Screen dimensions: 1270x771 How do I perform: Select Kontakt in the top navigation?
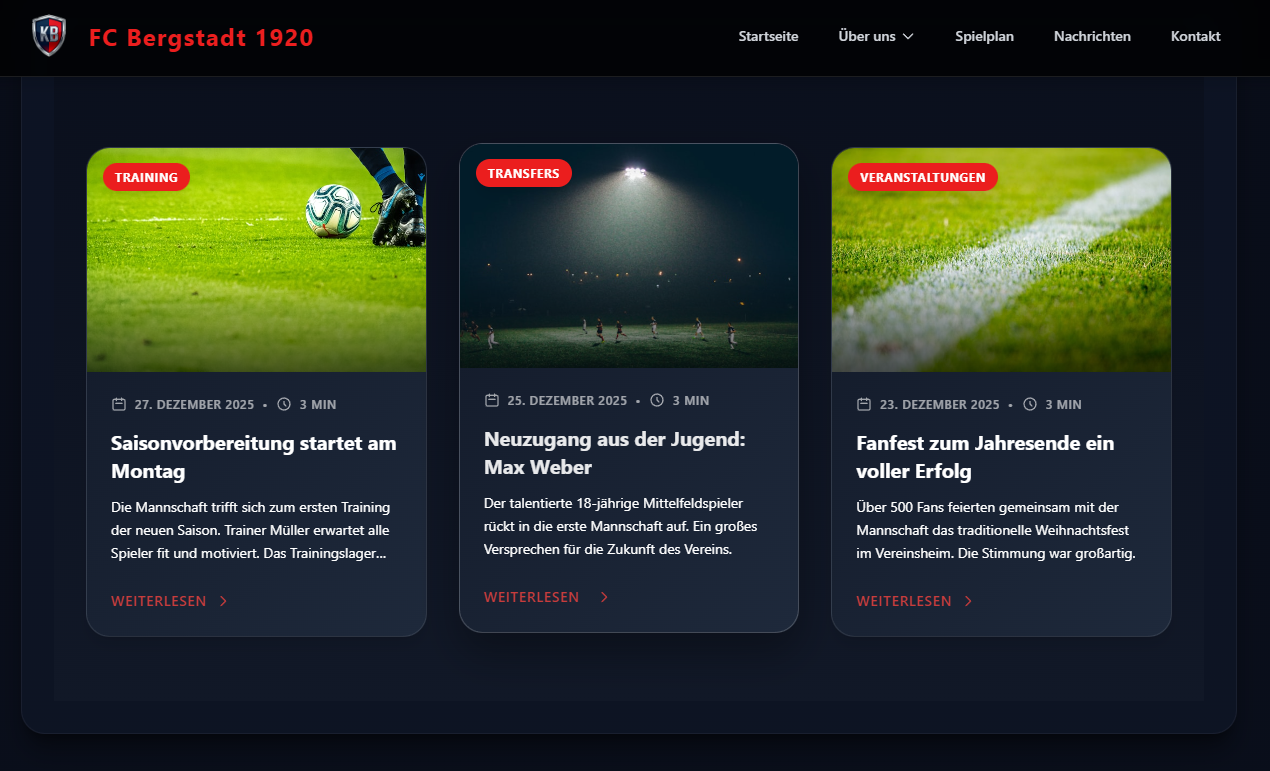(1195, 36)
